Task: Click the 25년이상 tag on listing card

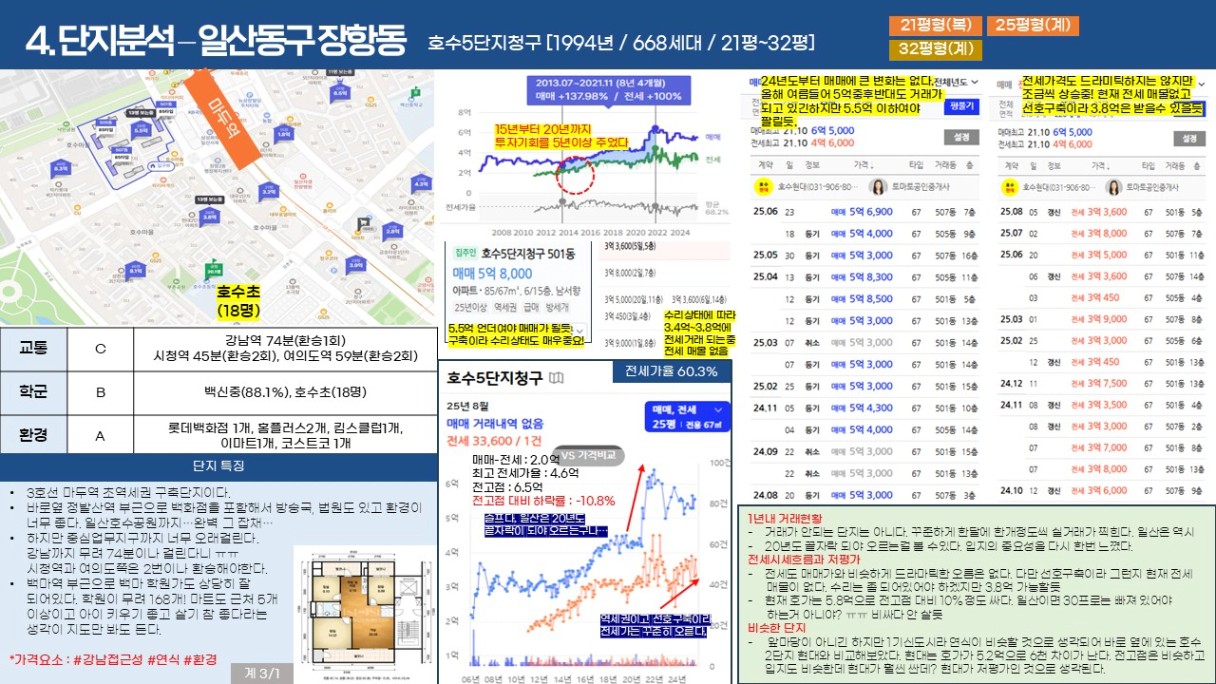Action: [x=469, y=307]
